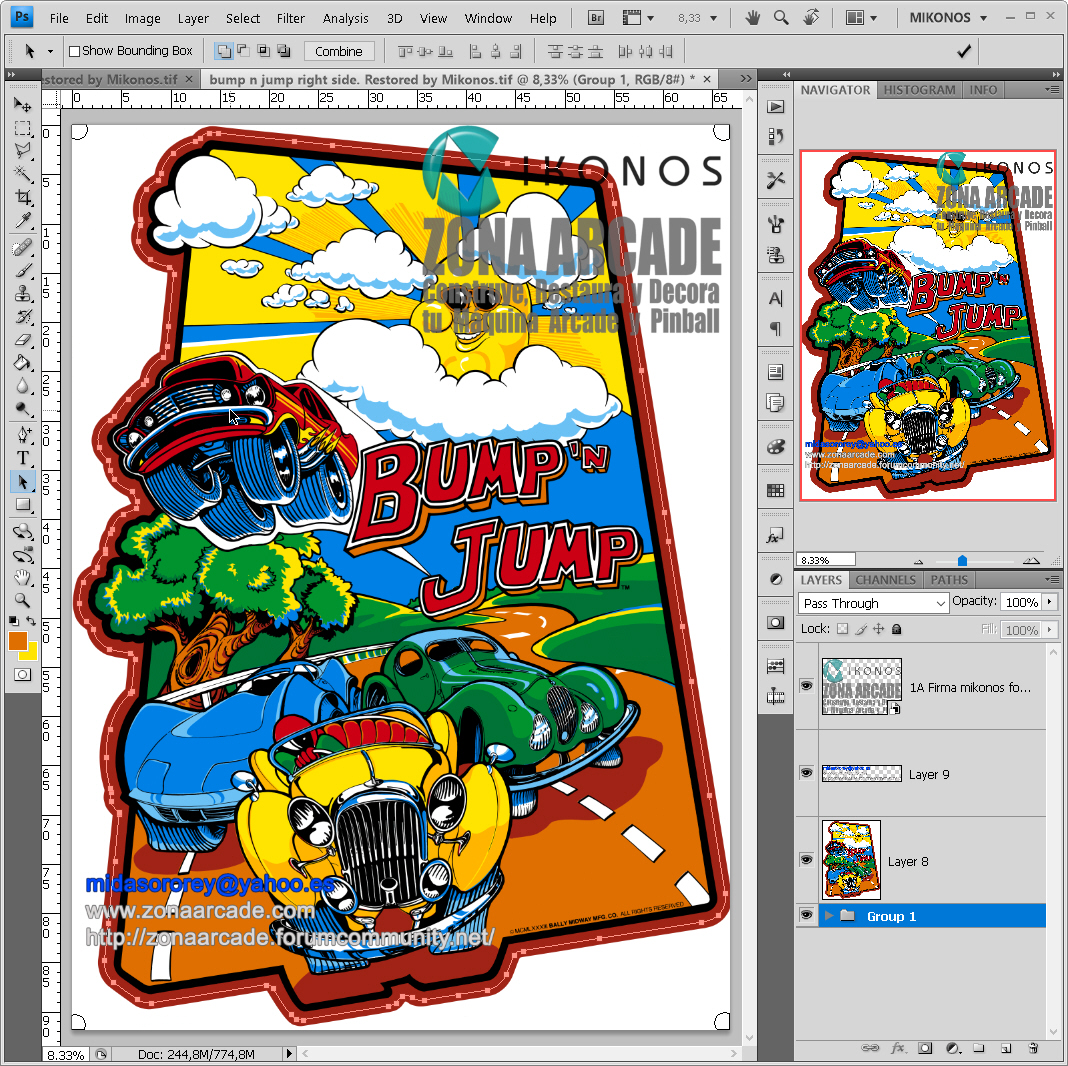The height and width of the screenshot is (1066, 1068).
Task: Select the Brush tool
Action: pyautogui.click(x=24, y=271)
